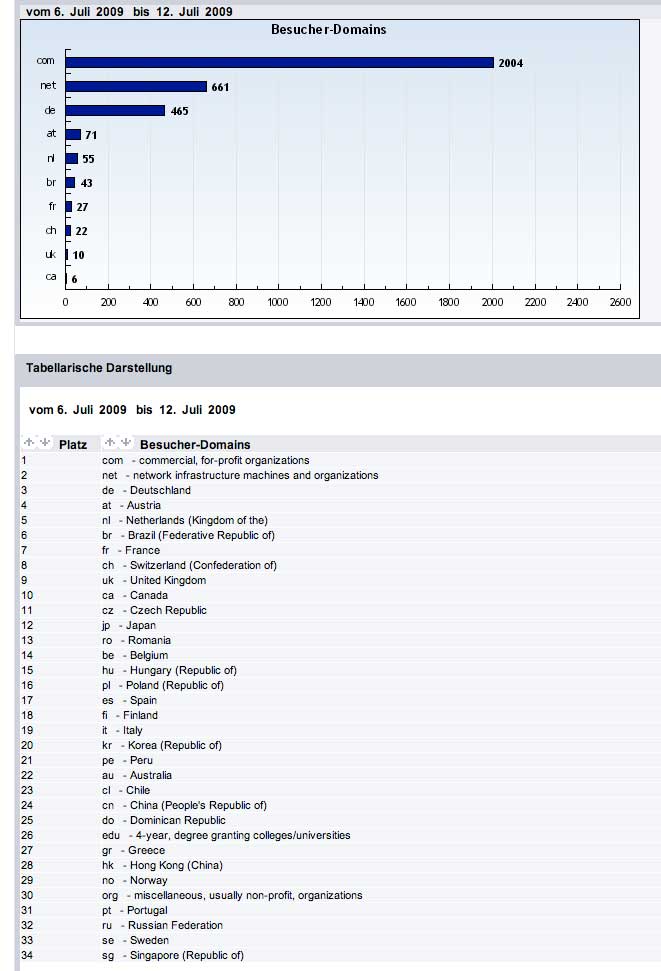
Task: Sort Platz column ascending with up arrow
Action: click(x=29, y=443)
